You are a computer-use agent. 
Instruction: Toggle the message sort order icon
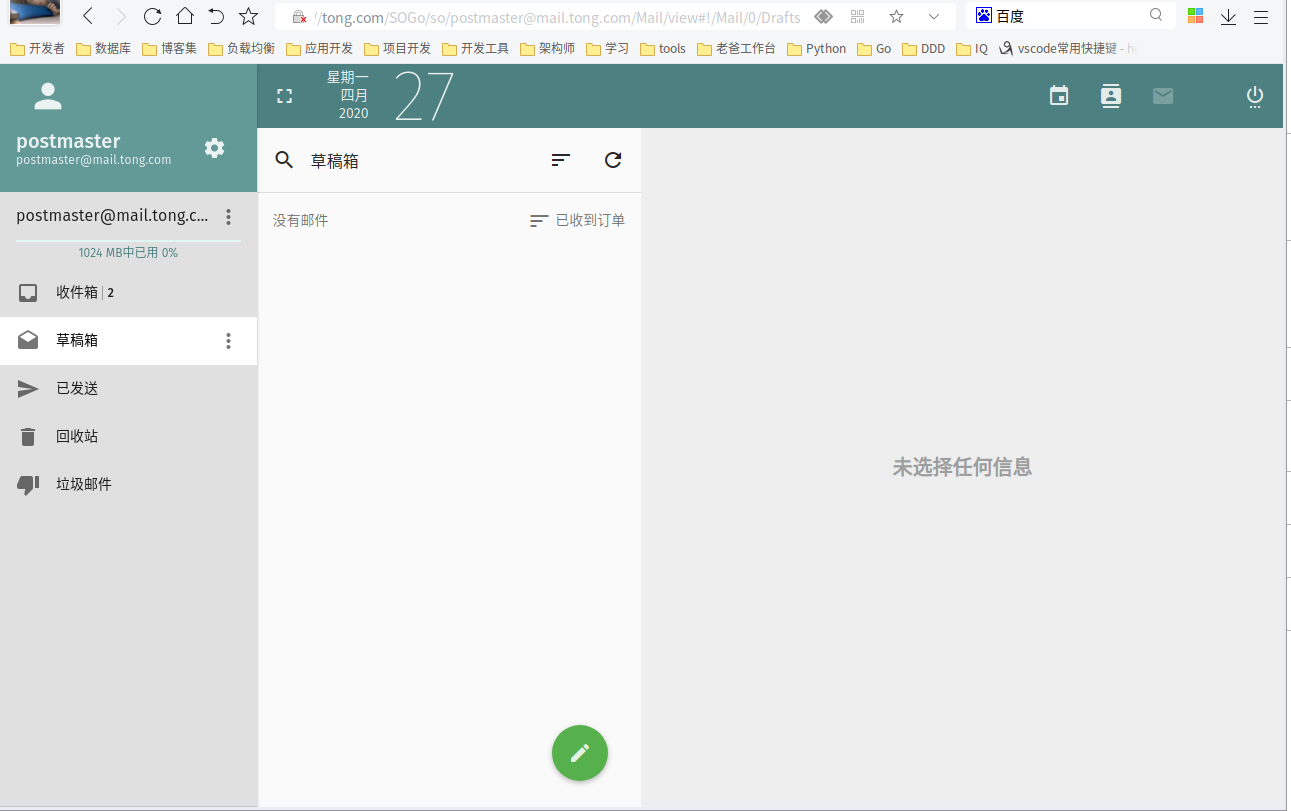(560, 159)
